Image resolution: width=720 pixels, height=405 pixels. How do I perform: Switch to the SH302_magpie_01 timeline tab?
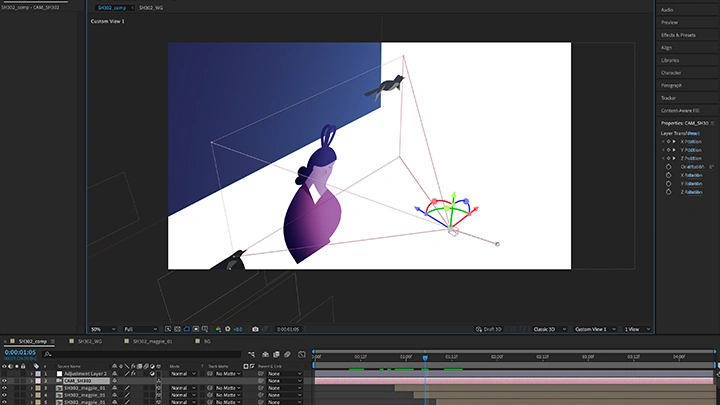[x=150, y=341]
